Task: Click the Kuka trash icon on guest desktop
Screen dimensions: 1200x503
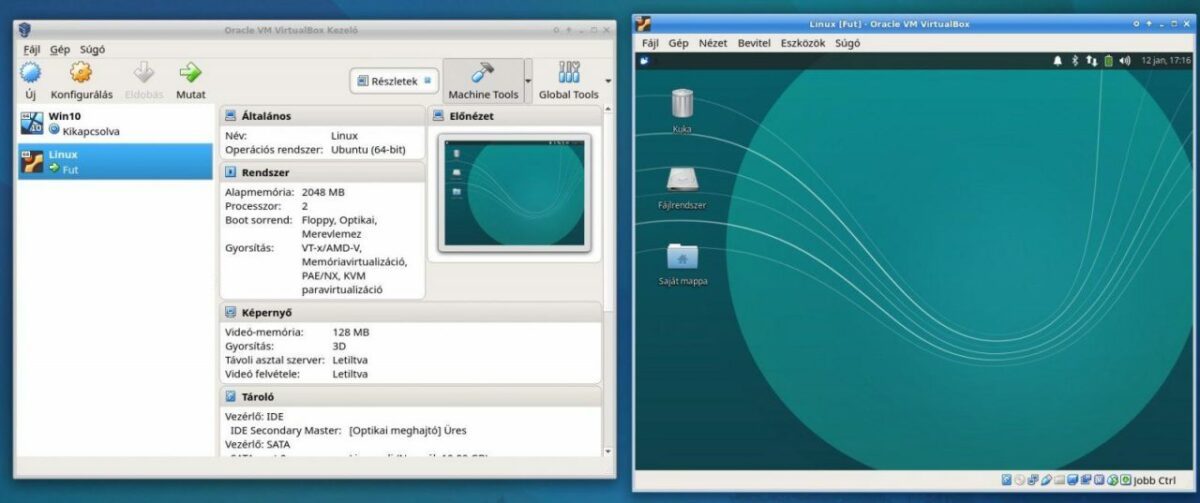Action: coord(682,102)
